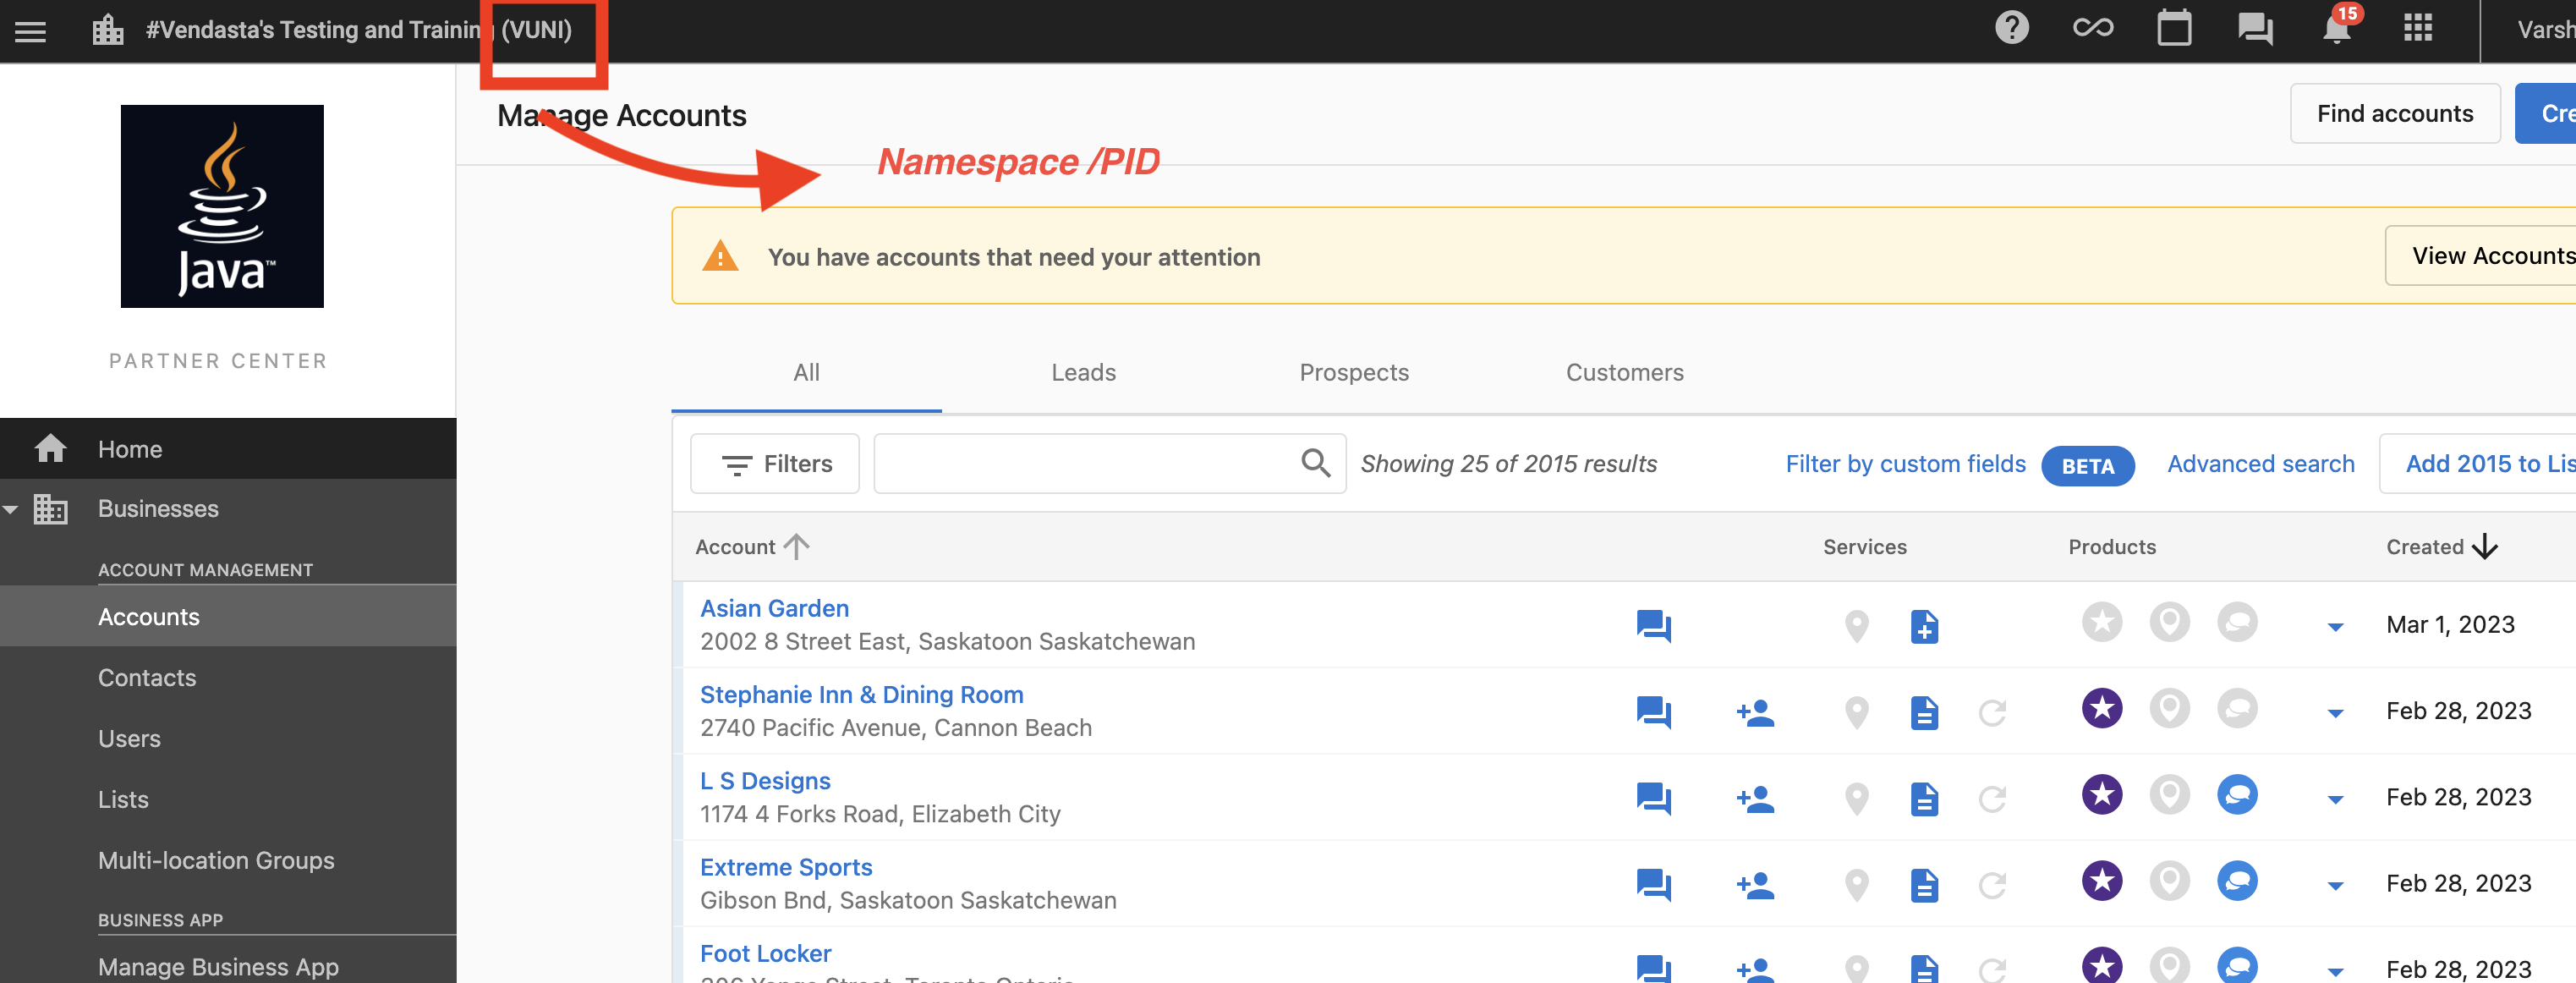Click the View Accounts button in warning banner
This screenshot has height=983, width=2576.
[2482, 256]
